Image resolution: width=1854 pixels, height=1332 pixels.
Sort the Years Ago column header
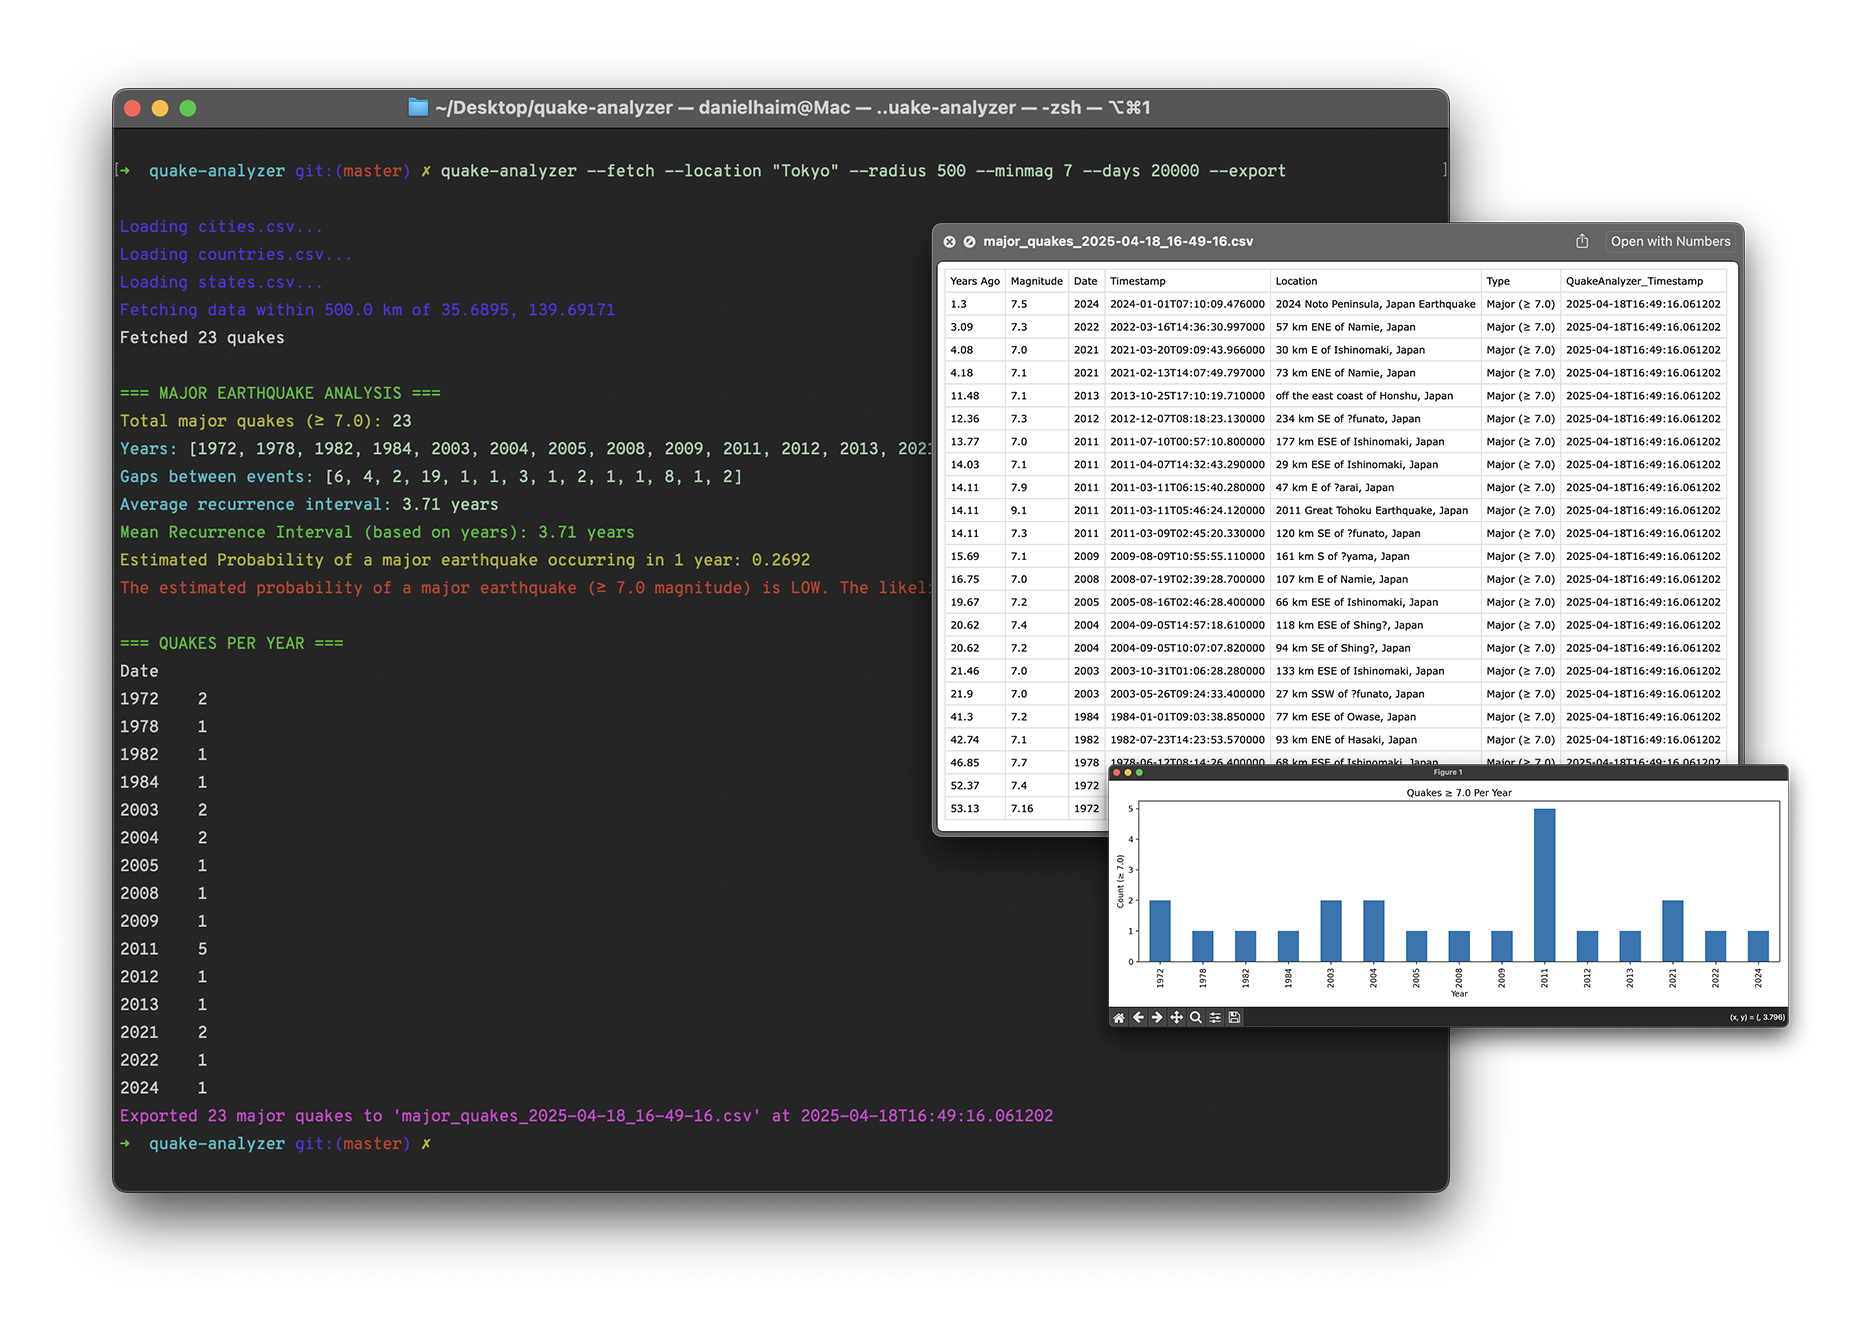tap(974, 281)
